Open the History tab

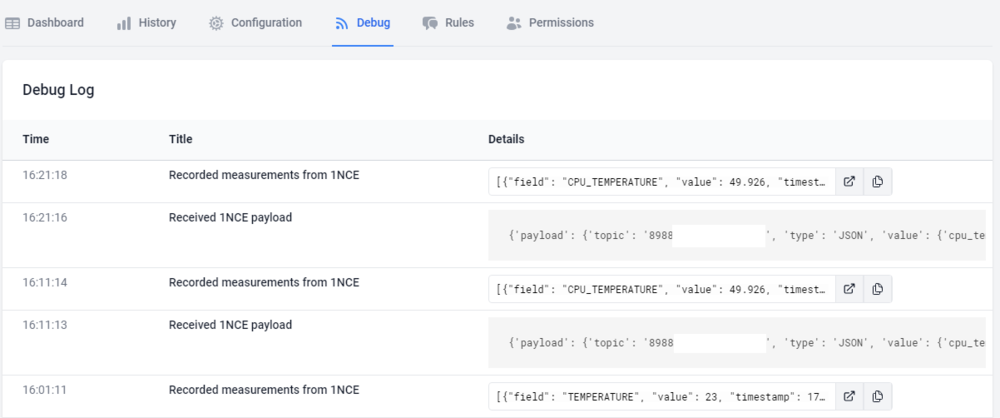(x=157, y=23)
